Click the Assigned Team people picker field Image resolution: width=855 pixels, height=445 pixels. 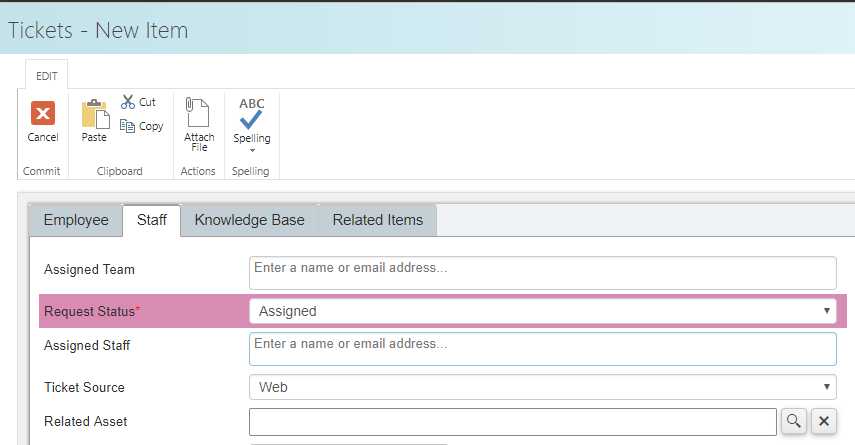[x=543, y=273]
